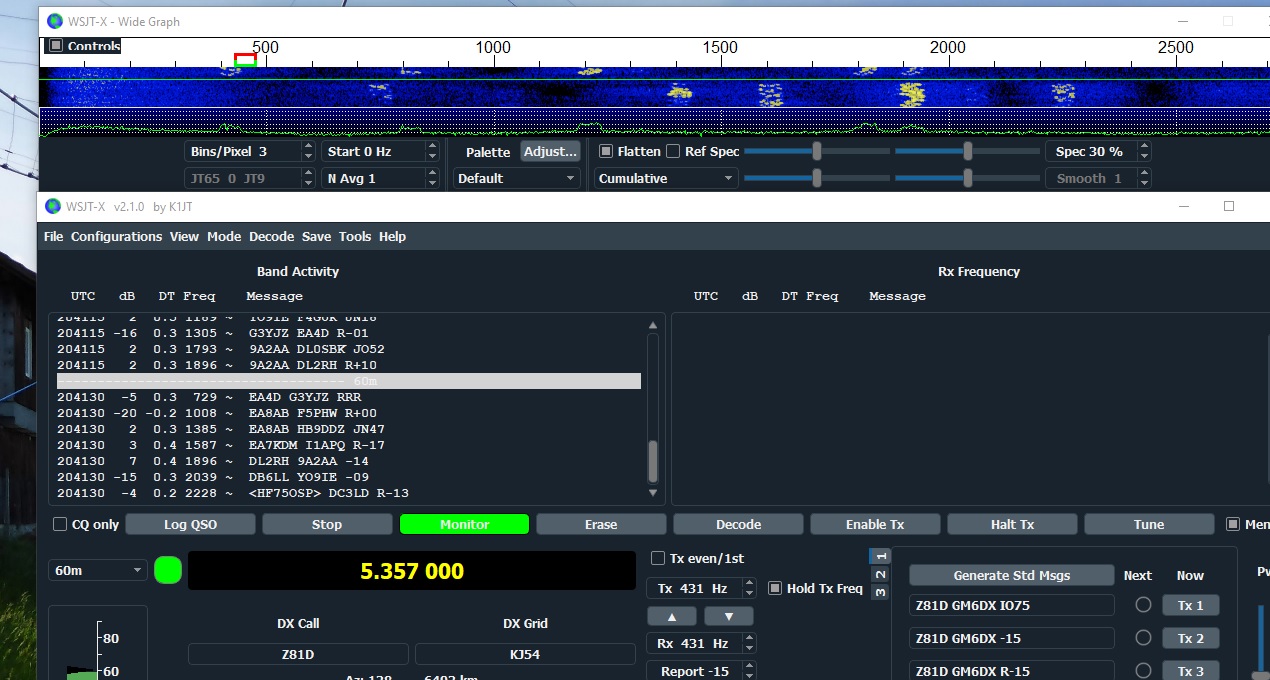Open the Mode menu

(x=224, y=236)
